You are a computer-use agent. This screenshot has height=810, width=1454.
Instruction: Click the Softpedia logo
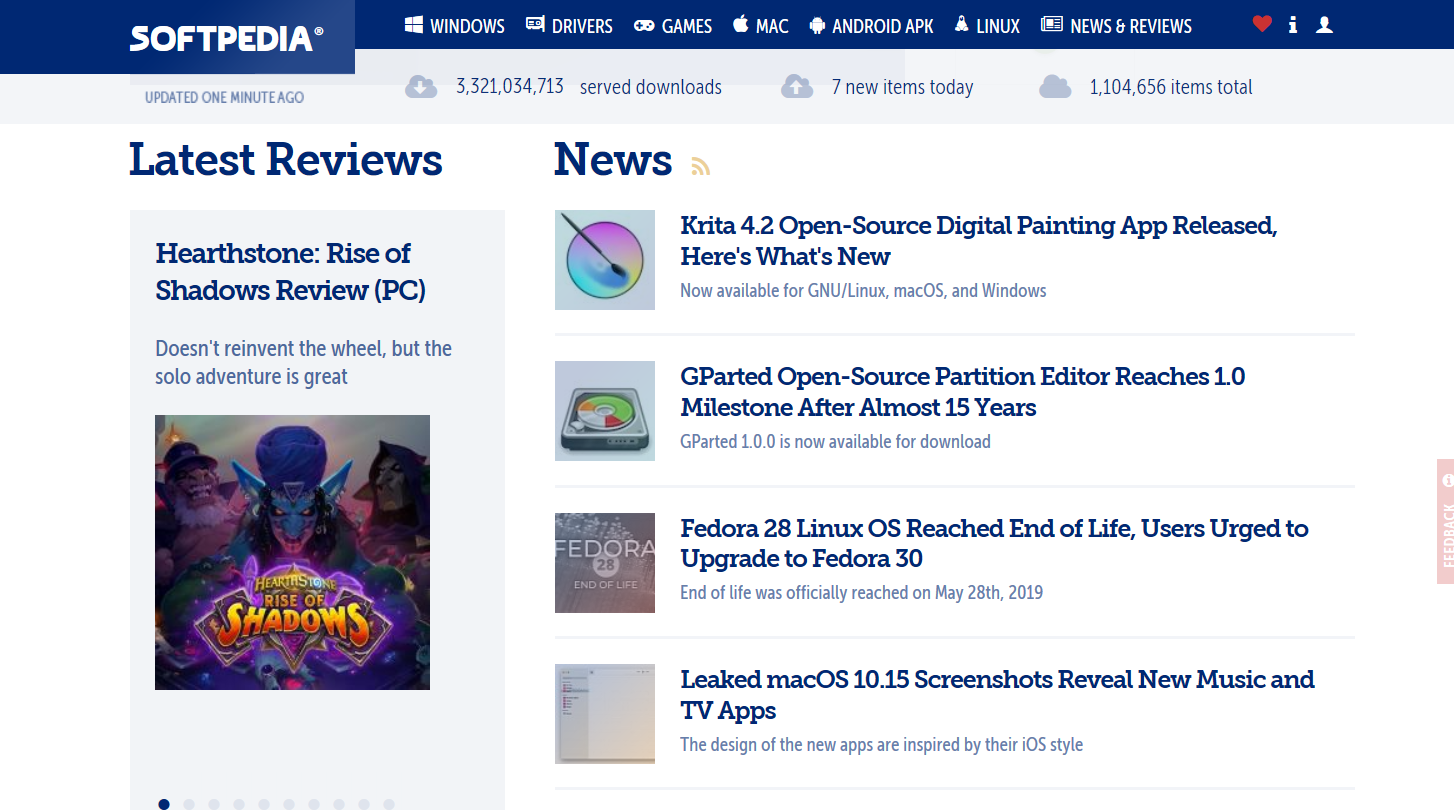pyautogui.click(x=226, y=38)
